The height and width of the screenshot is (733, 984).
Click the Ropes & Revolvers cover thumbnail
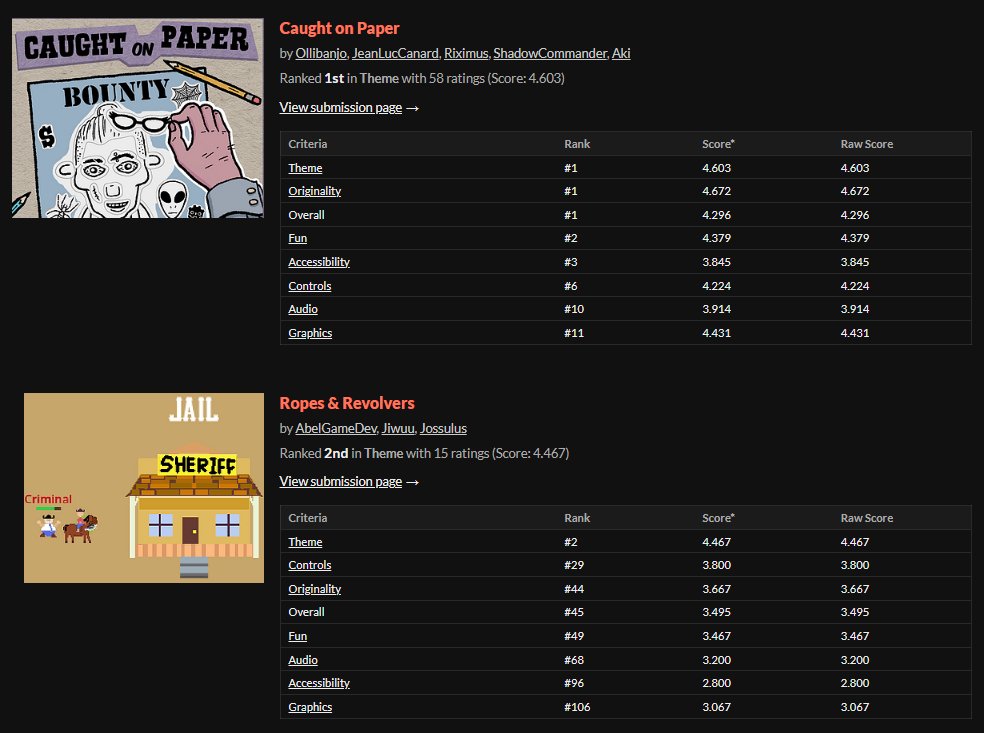click(144, 488)
